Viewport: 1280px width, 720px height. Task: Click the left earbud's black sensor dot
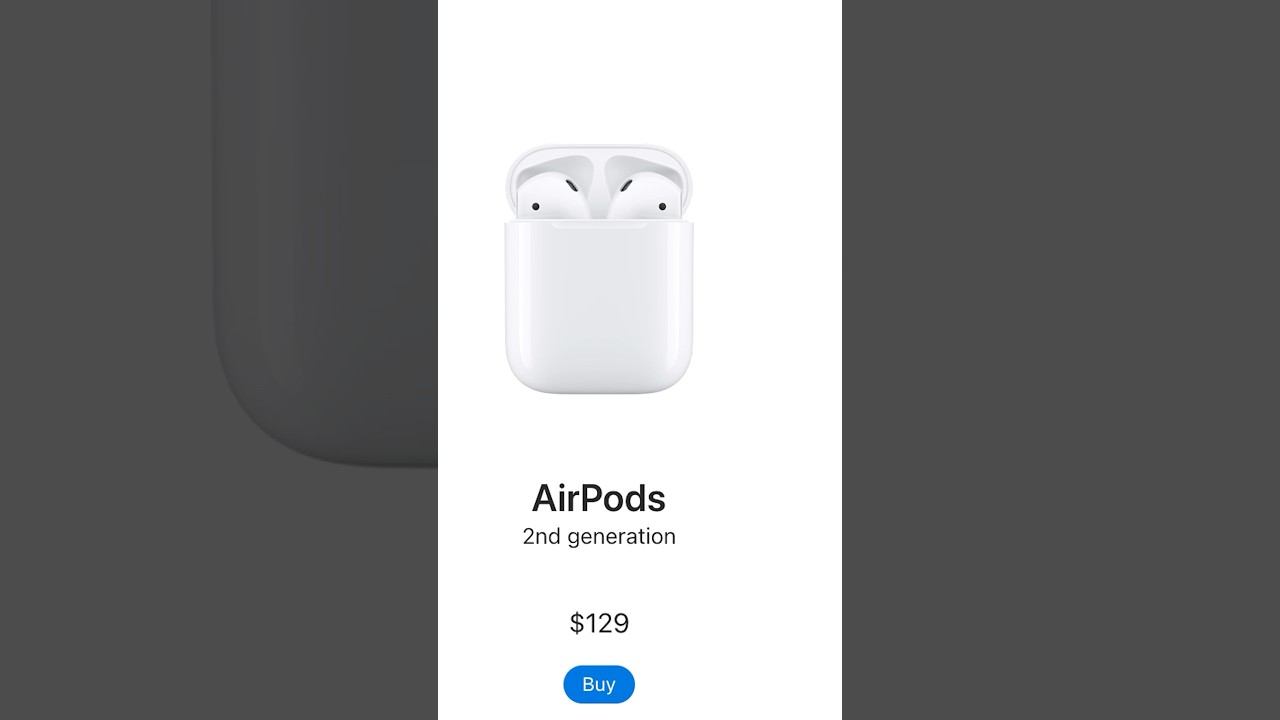pyautogui.click(x=535, y=207)
